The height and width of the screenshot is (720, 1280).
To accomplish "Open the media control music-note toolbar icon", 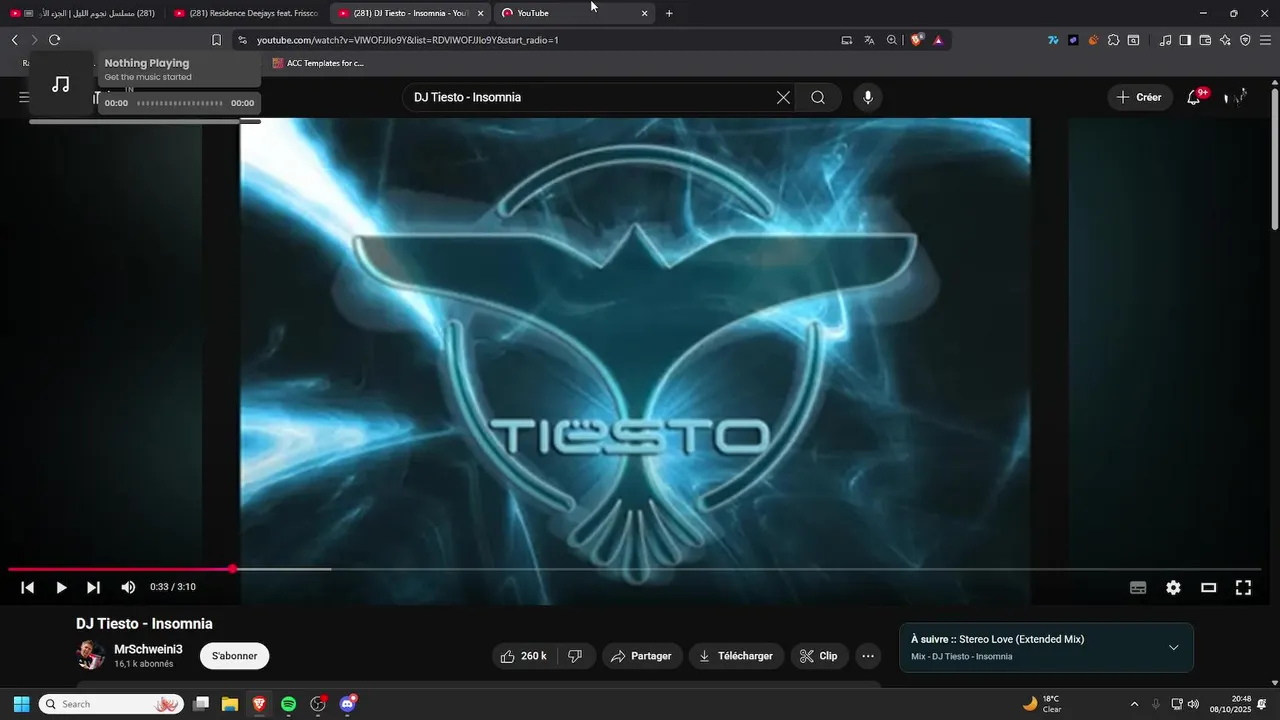I will [1165, 40].
